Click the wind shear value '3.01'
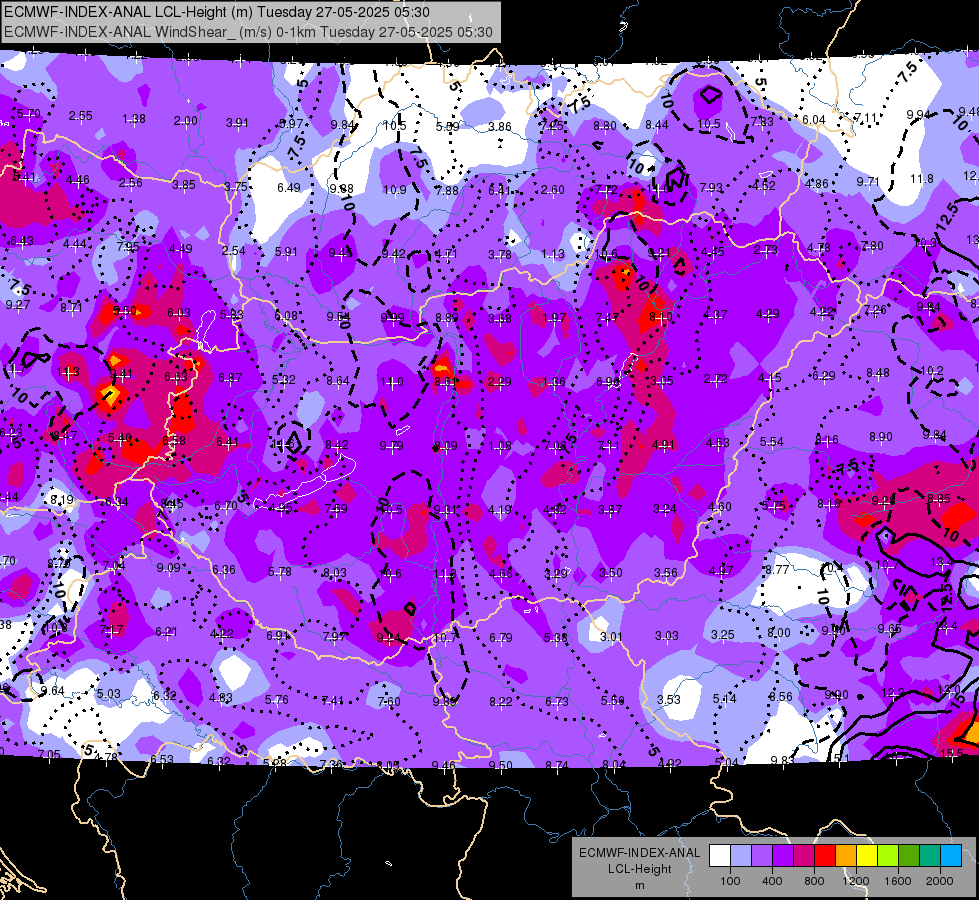 [x=611, y=636]
